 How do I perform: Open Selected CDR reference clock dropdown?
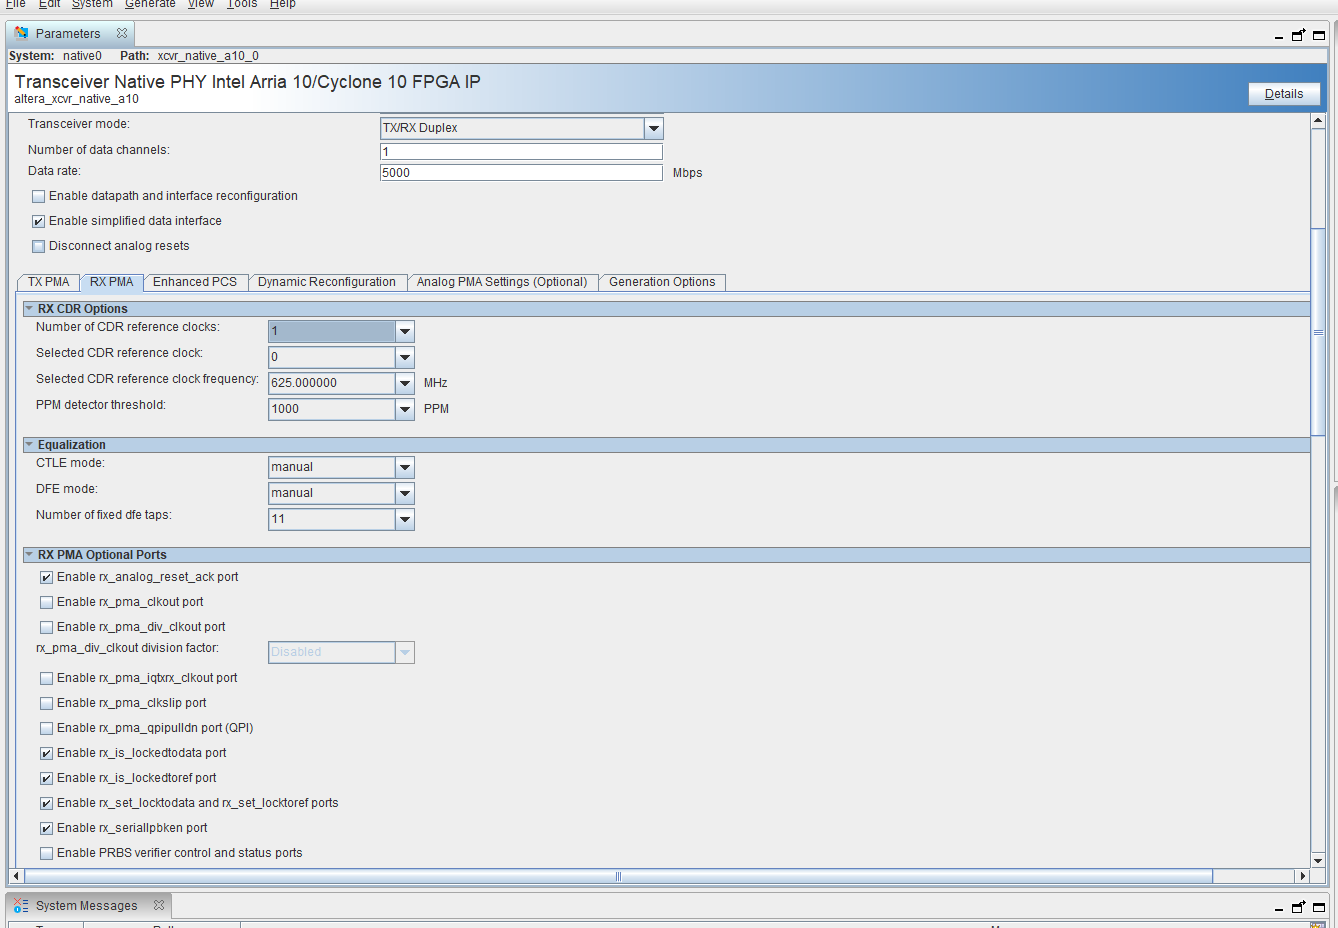405,357
